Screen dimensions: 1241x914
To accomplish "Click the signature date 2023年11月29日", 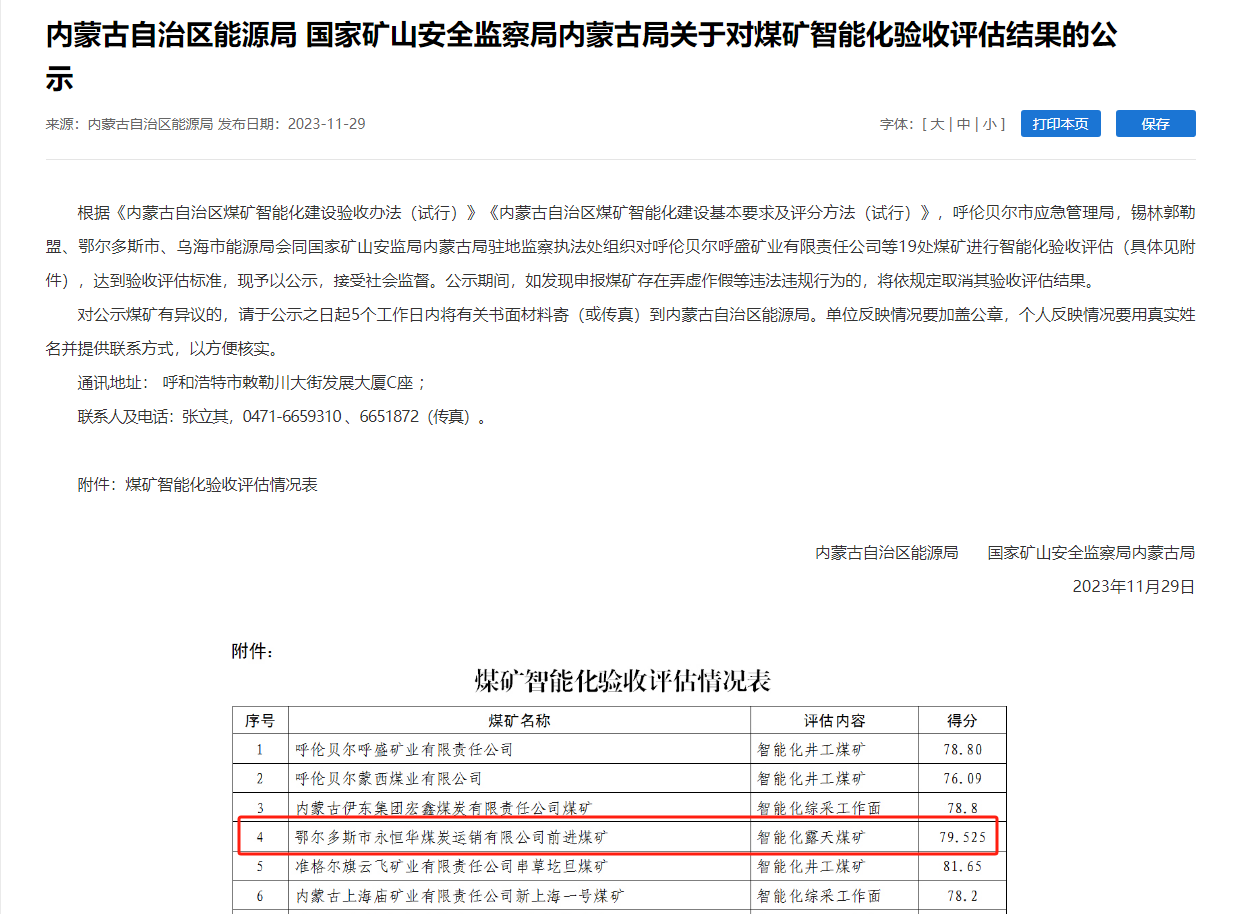I will pos(1133,586).
